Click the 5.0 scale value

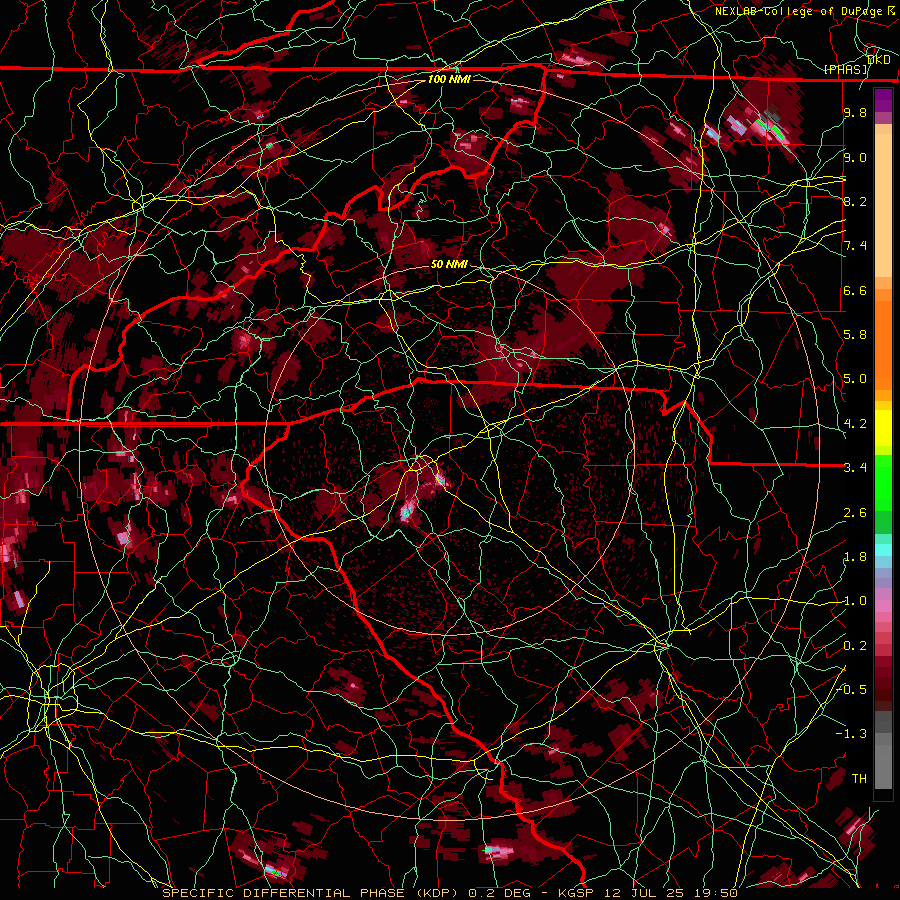pos(855,379)
